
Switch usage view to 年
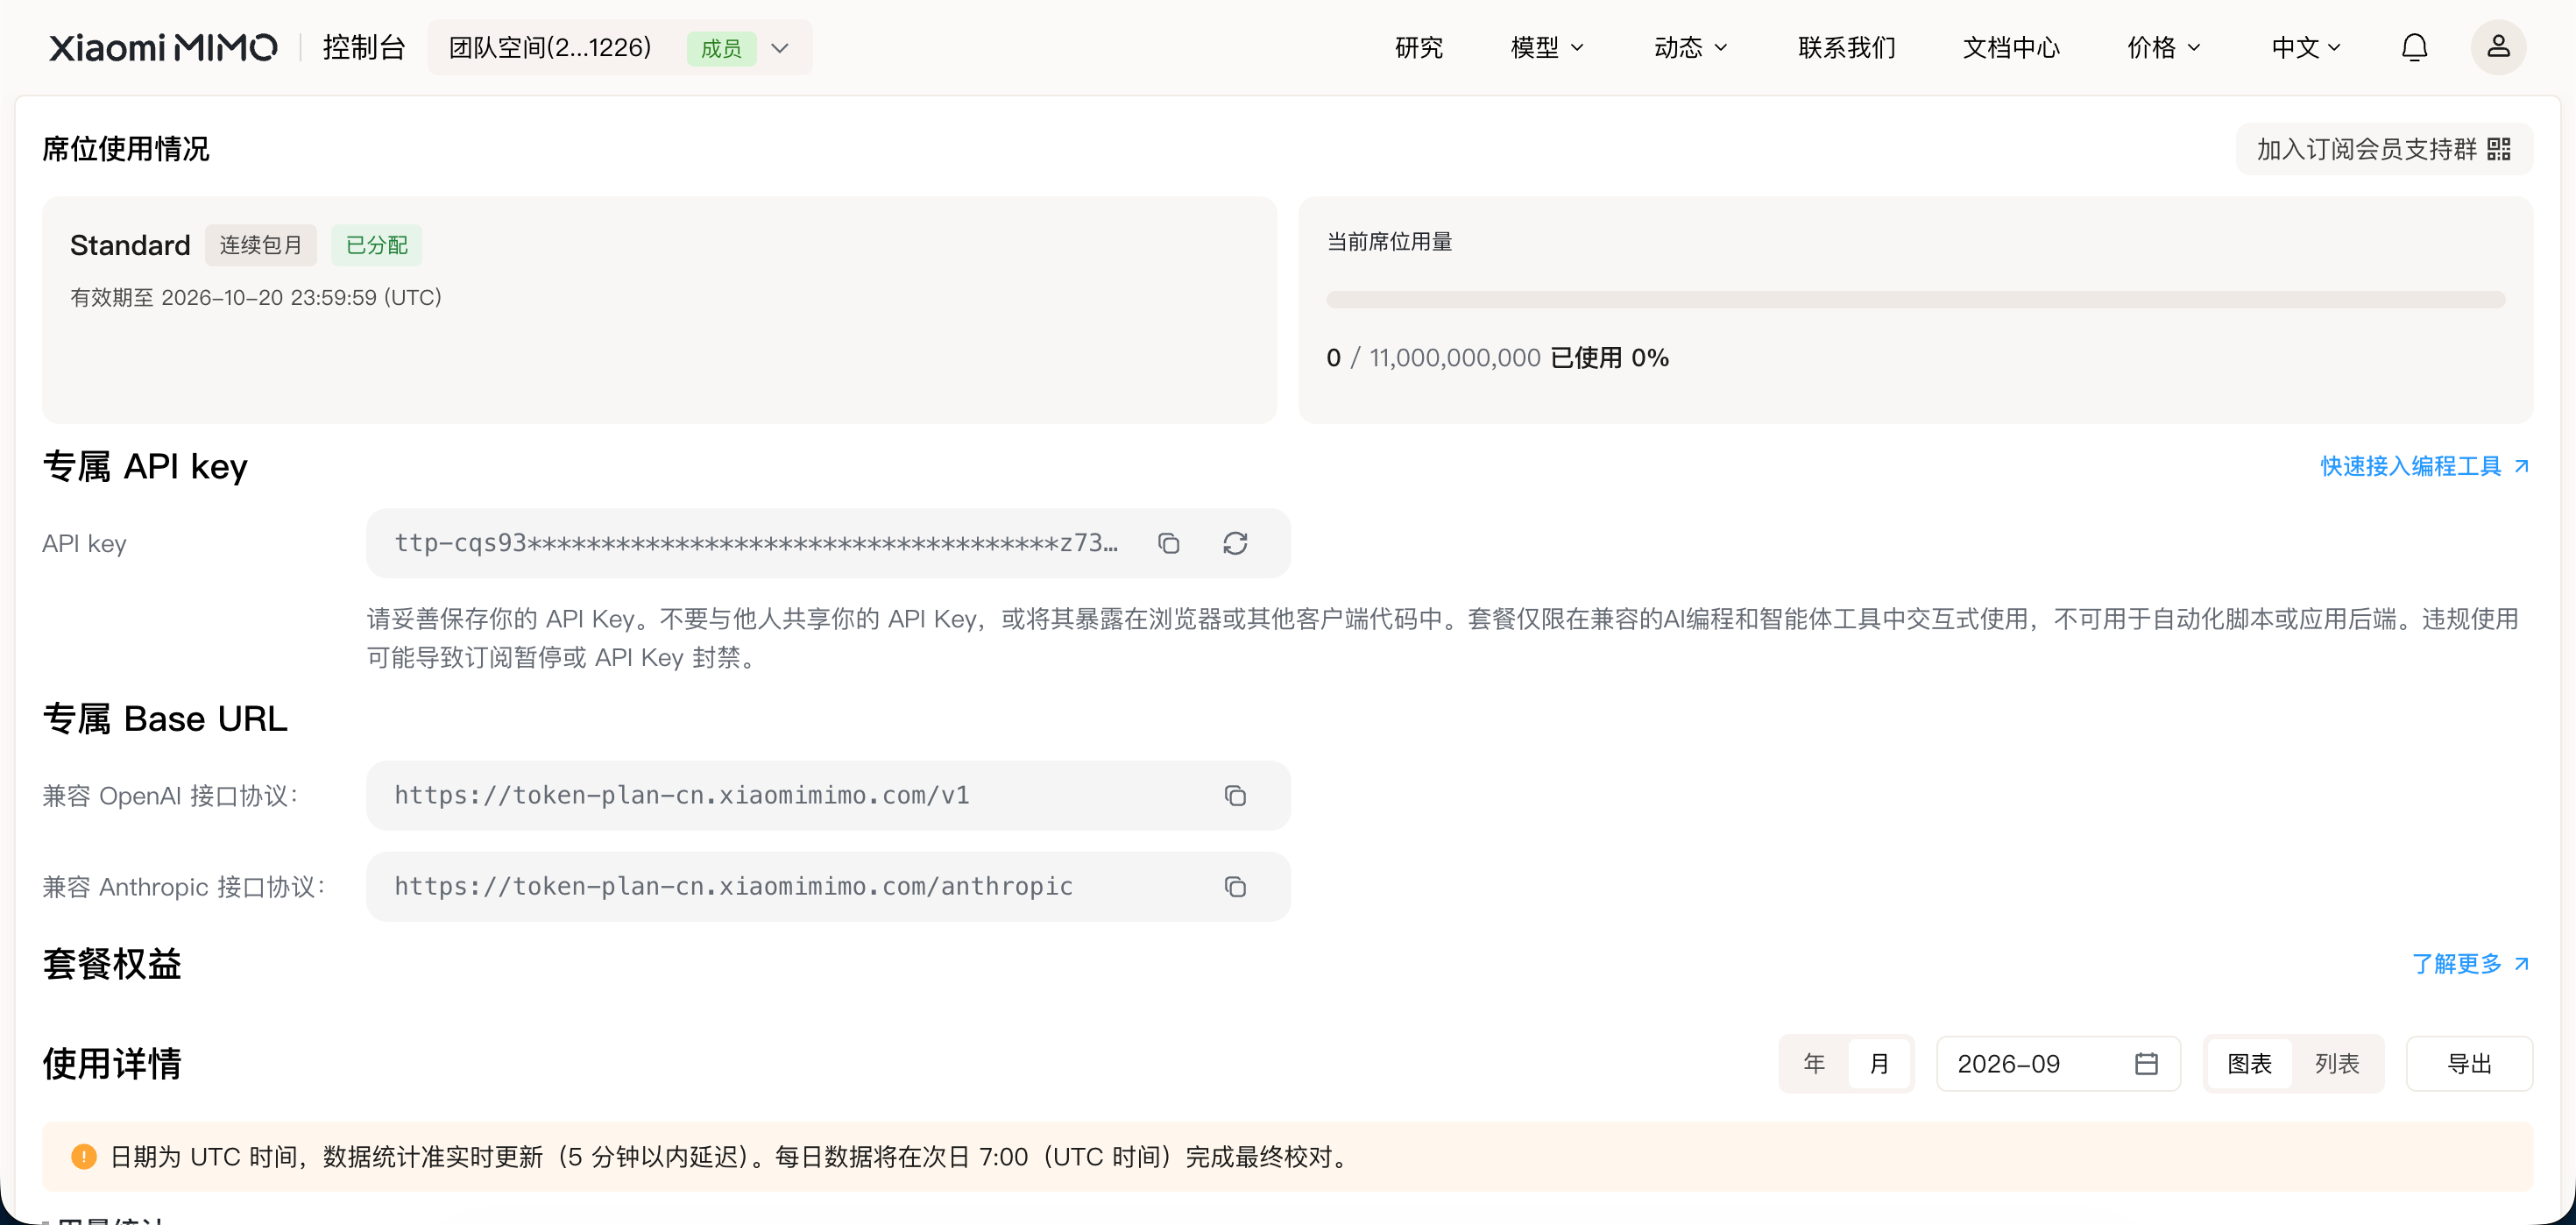point(1814,1064)
